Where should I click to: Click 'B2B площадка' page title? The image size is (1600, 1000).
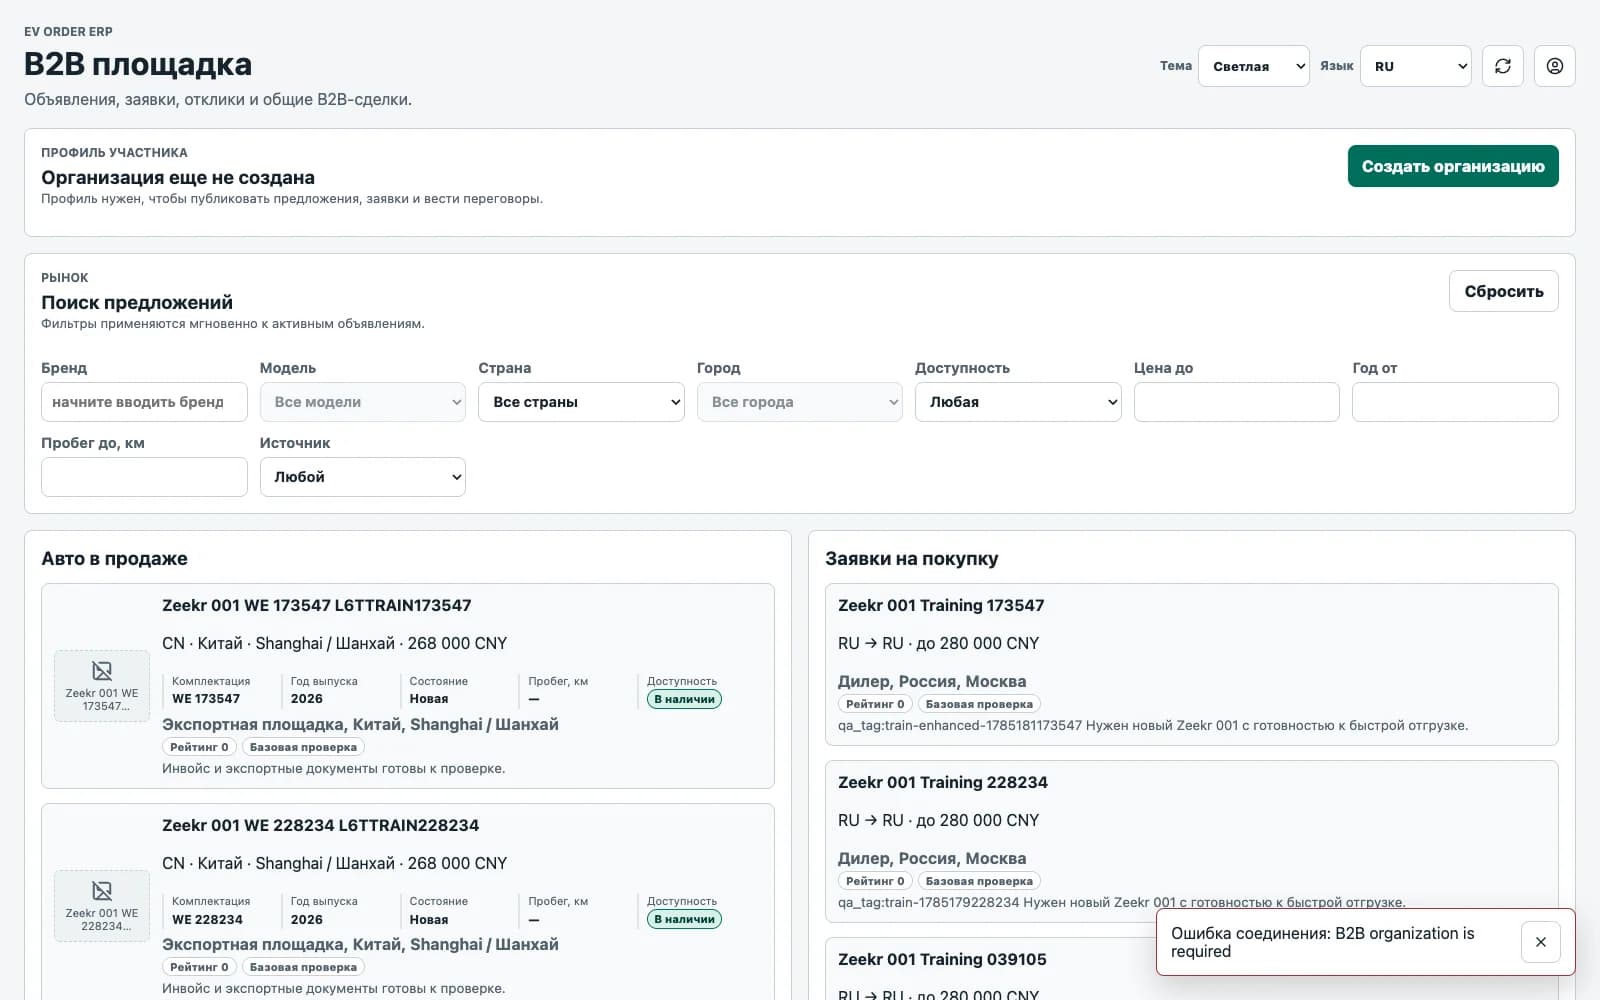(138, 64)
